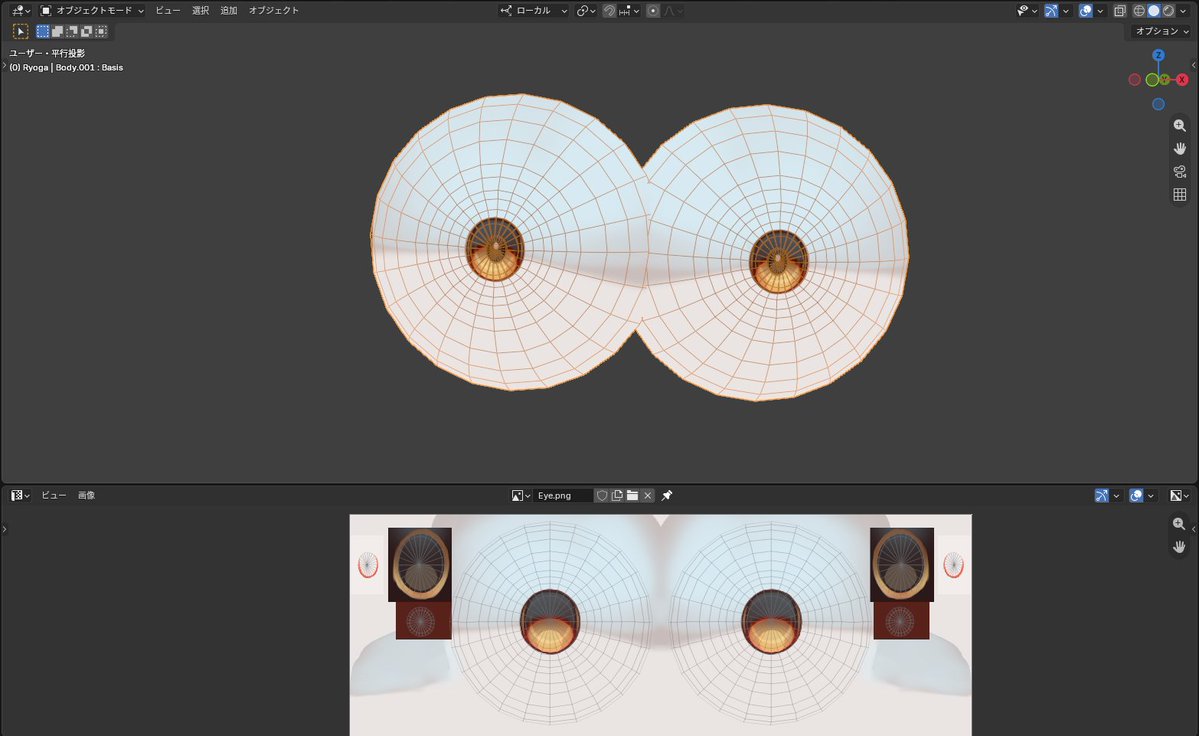Toggle orthographic perspective grid icon
Screen dimensions: 1199x736
tap(1180, 194)
